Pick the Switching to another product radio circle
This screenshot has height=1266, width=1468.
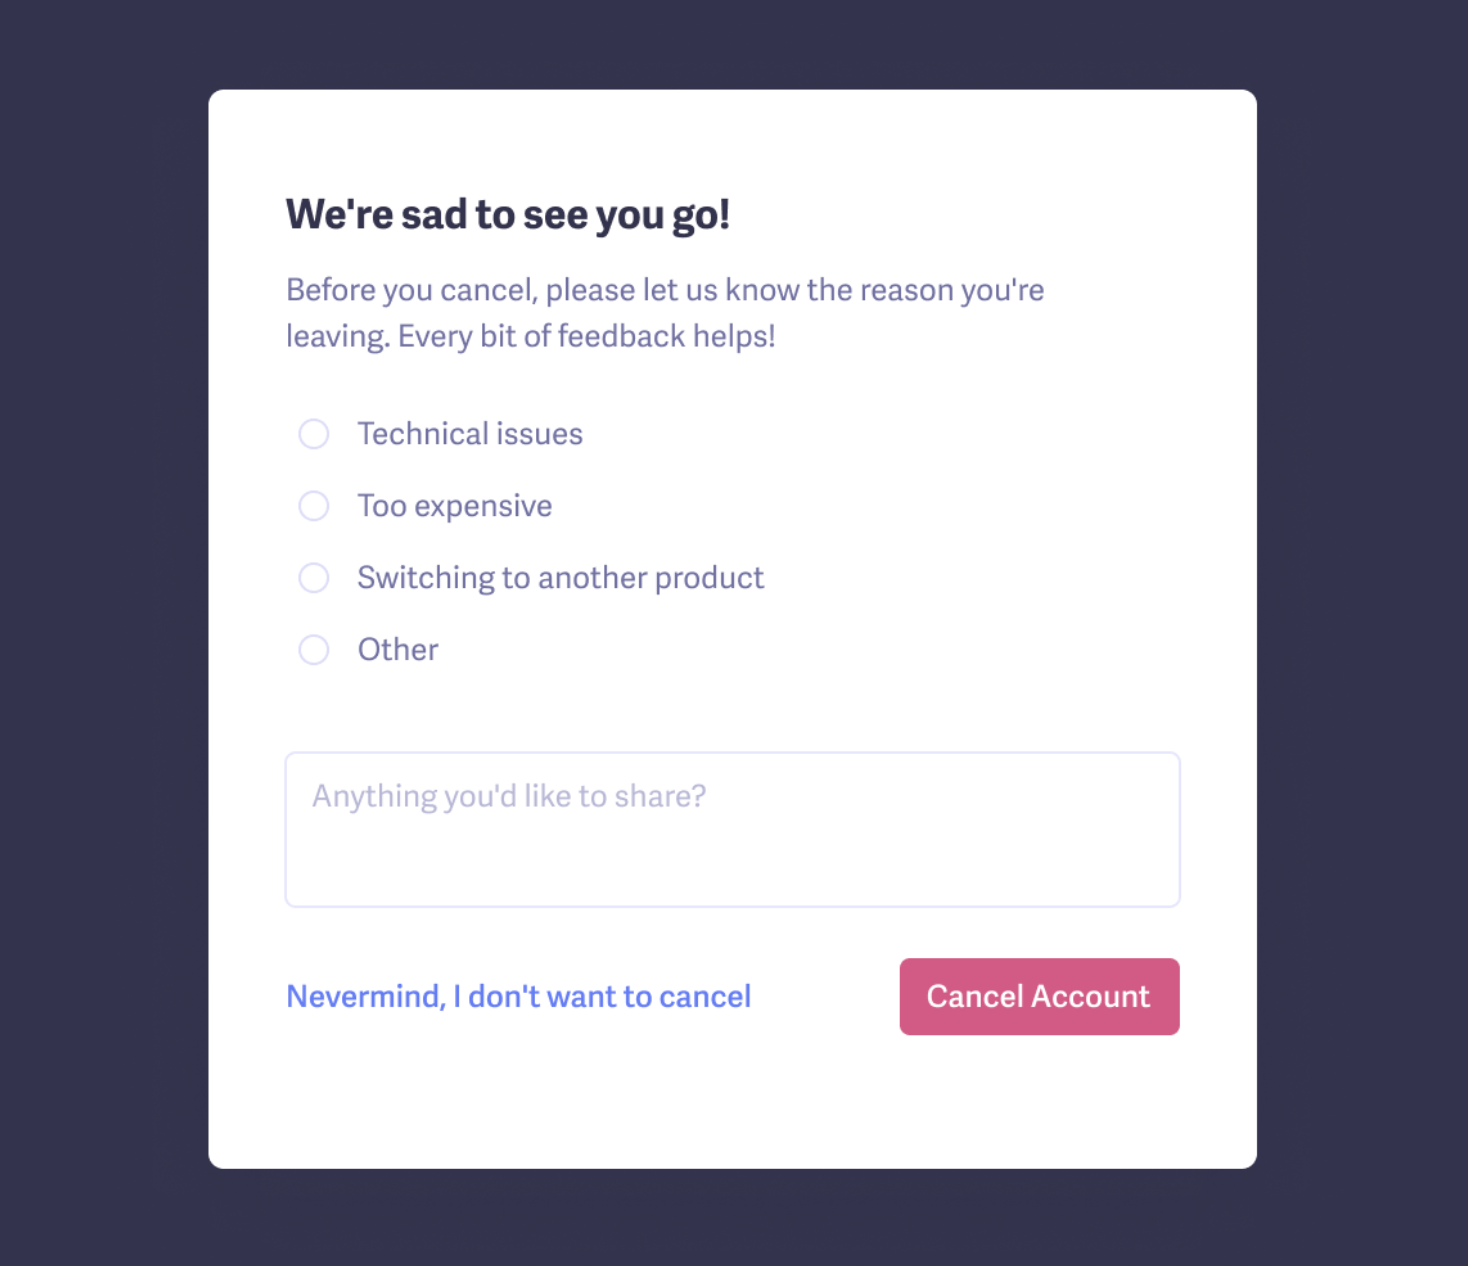(x=314, y=578)
